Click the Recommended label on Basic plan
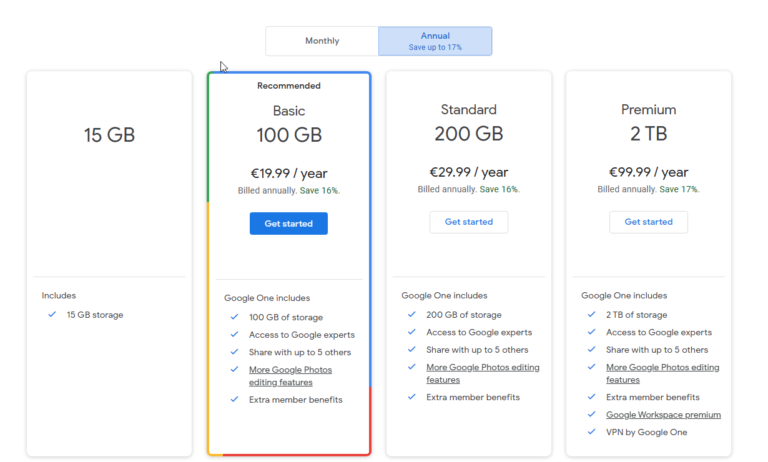Image resolution: width=768 pixels, height=462 pixels. point(288,86)
